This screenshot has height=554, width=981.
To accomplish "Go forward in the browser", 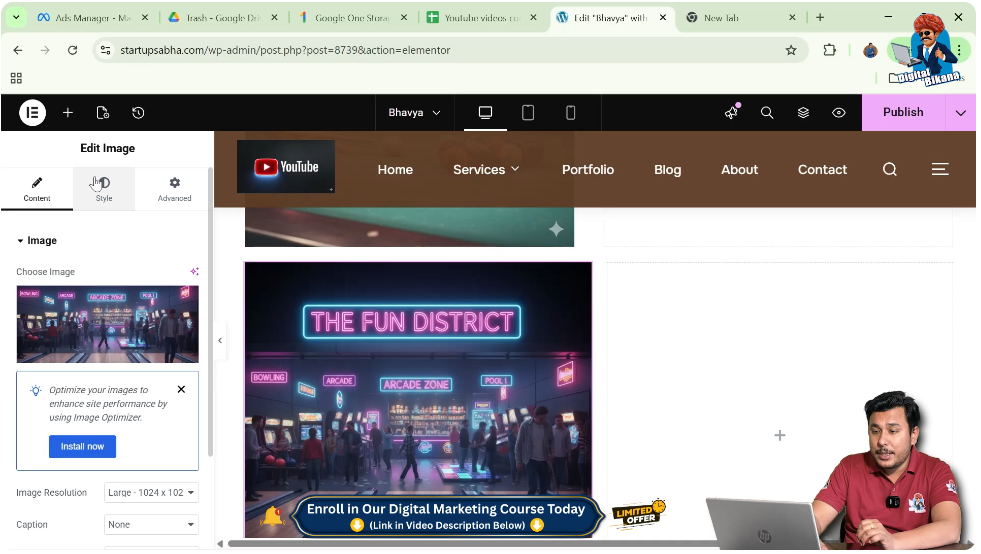I will click(x=45, y=50).
